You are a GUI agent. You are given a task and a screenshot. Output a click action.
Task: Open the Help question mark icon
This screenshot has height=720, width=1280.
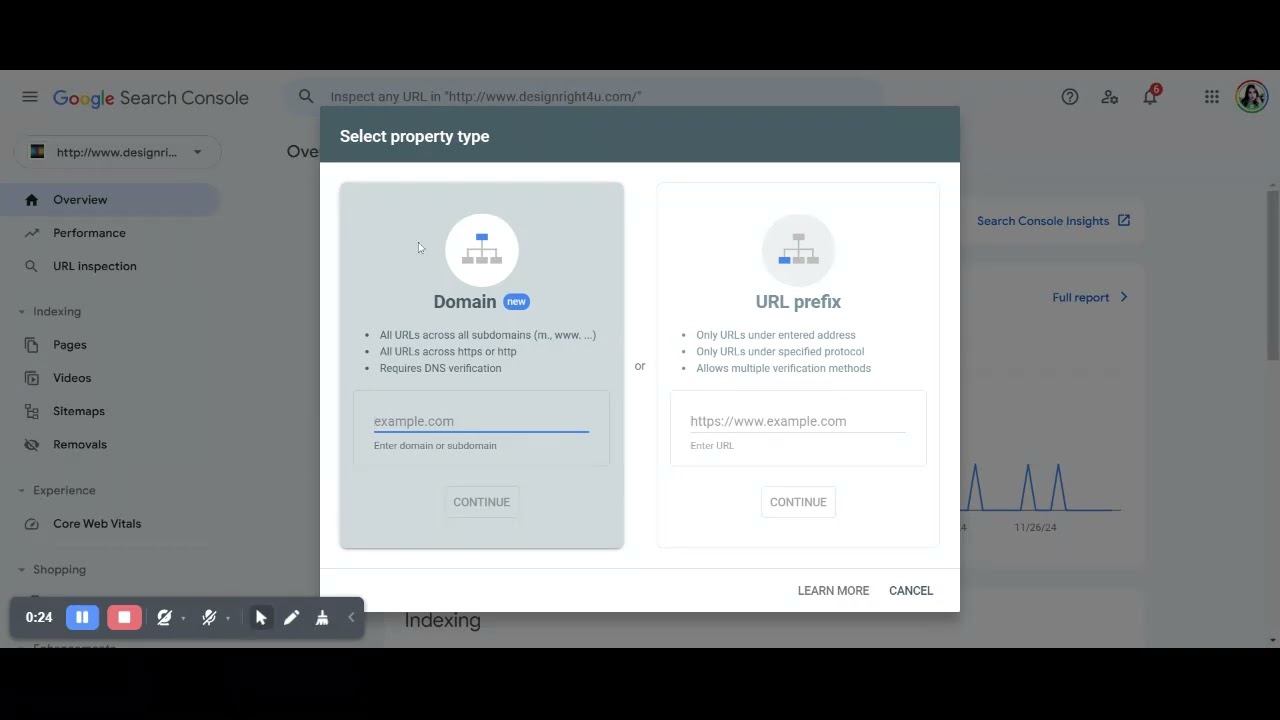pyautogui.click(x=1070, y=97)
